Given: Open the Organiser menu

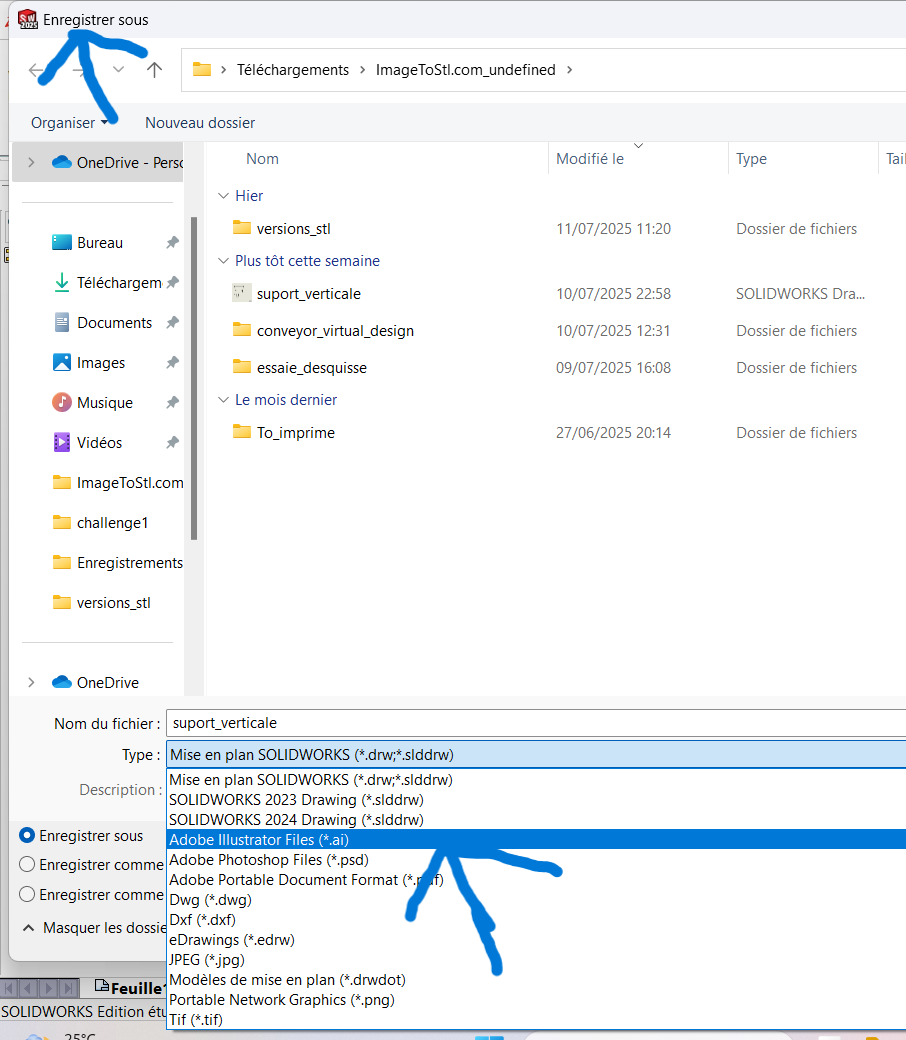Looking at the screenshot, I should pyautogui.click(x=69, y=123).
